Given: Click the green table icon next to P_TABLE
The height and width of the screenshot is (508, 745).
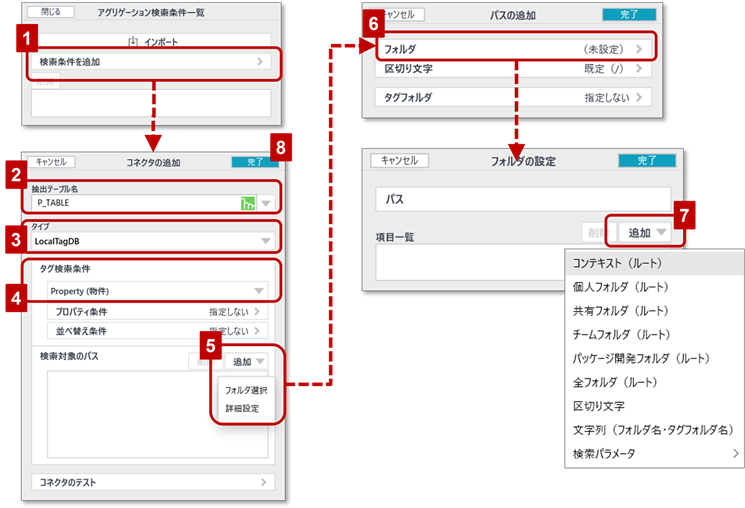Looking at the screenshot, I should (248, 203).
